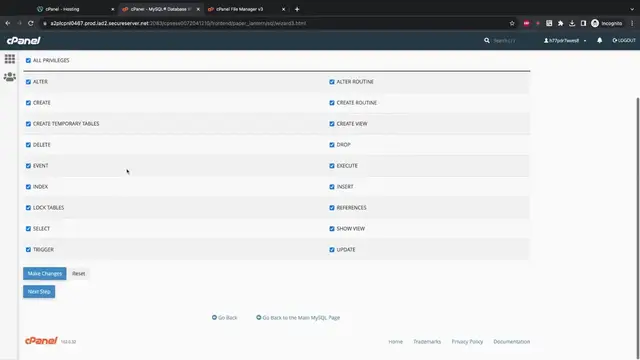Toggle the EXECUTE privilege checkbox
The height and width of the screenshot is (360, 640).
[x=332, y=166]
